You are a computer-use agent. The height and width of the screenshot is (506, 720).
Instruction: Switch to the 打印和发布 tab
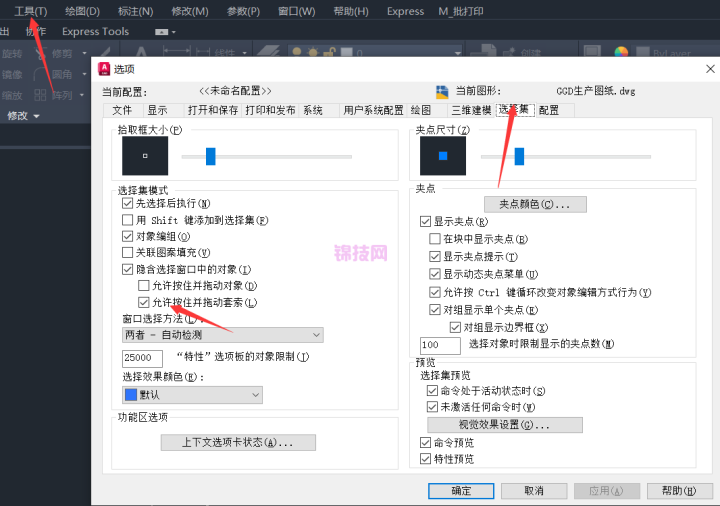click(270, 110)
